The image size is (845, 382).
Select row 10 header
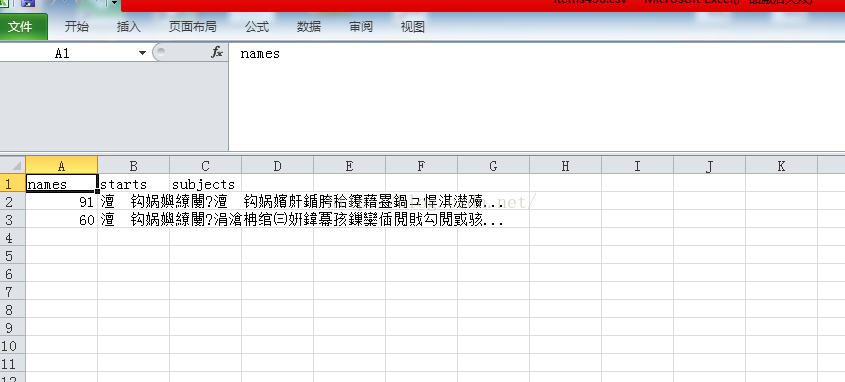[12, 345]
